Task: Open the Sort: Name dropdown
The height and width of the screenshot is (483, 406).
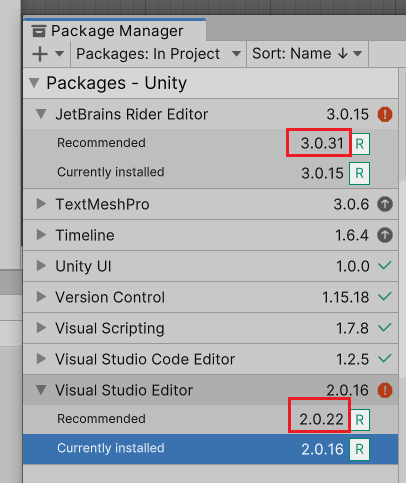Action: [x=307, y=54]
